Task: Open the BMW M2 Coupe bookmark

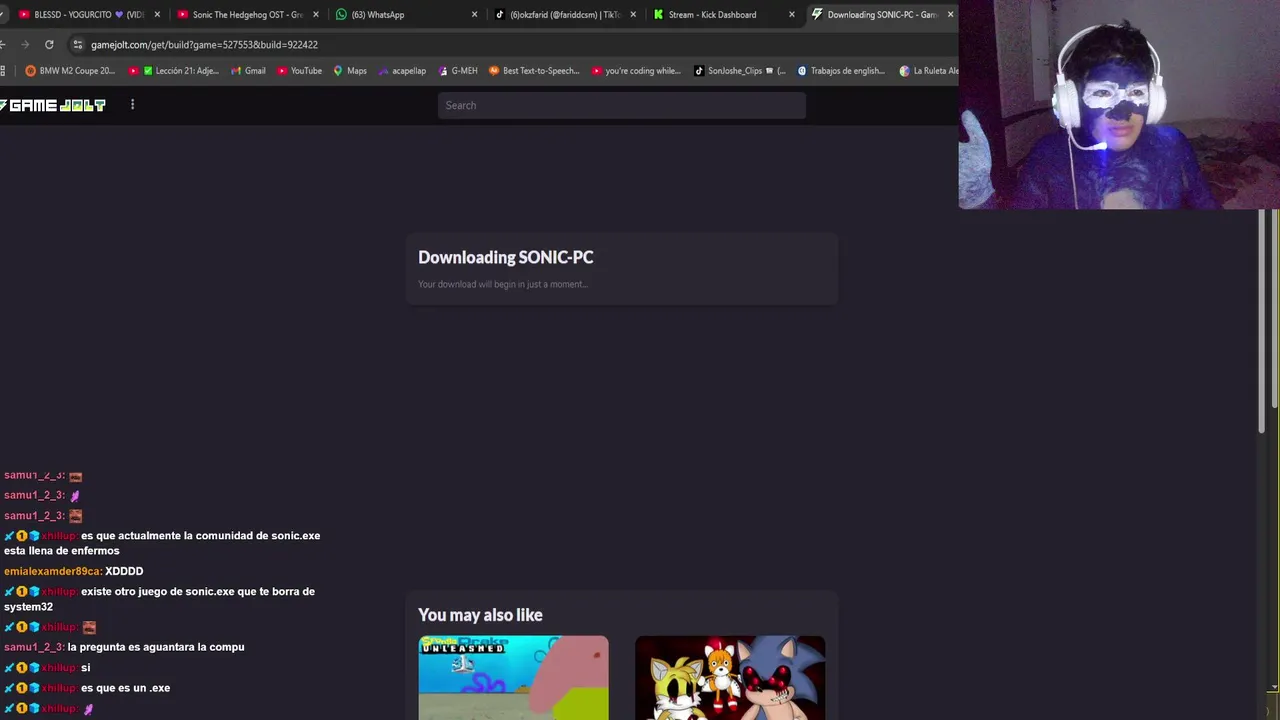Action: (70, 71)
